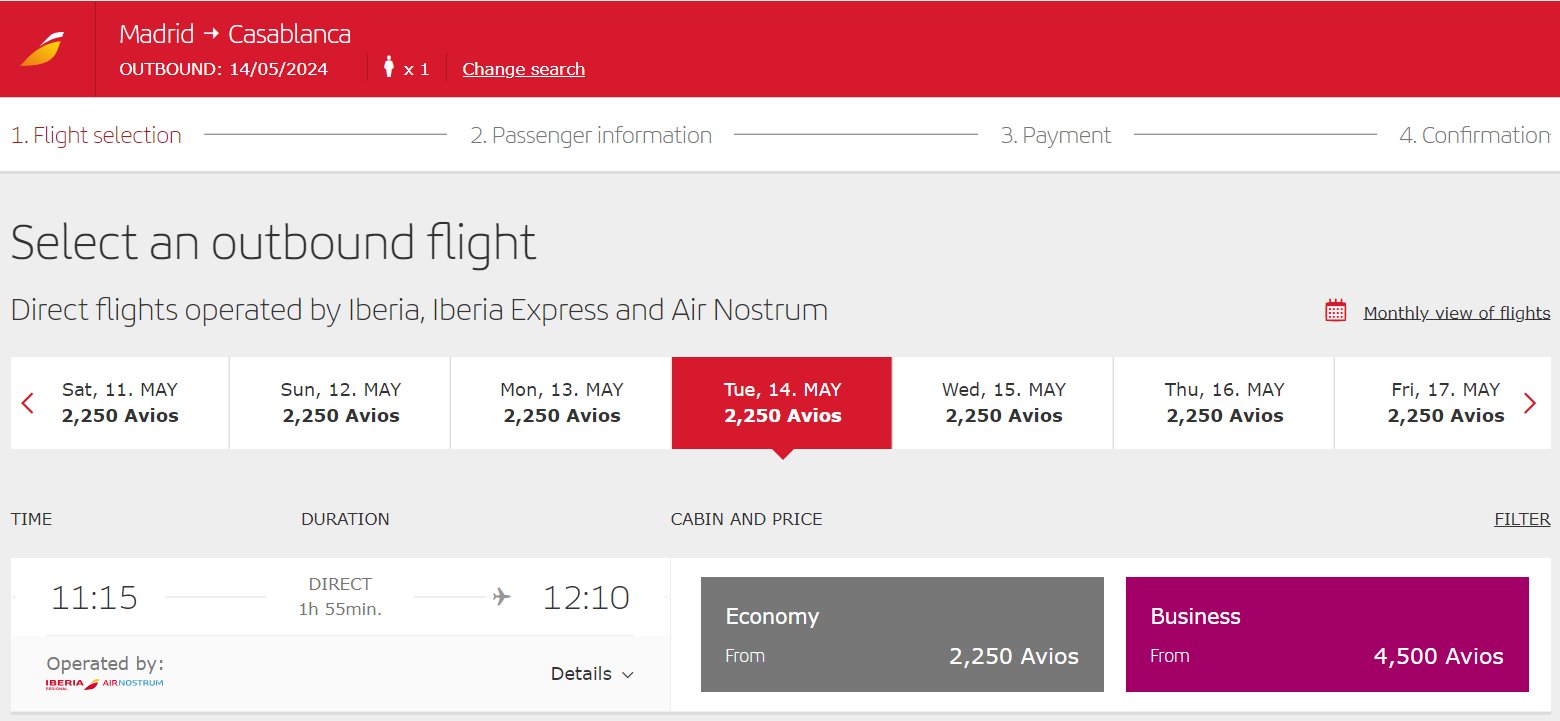
Task: Click the airplane icon in flight row
Action: (x=502, y=597)
